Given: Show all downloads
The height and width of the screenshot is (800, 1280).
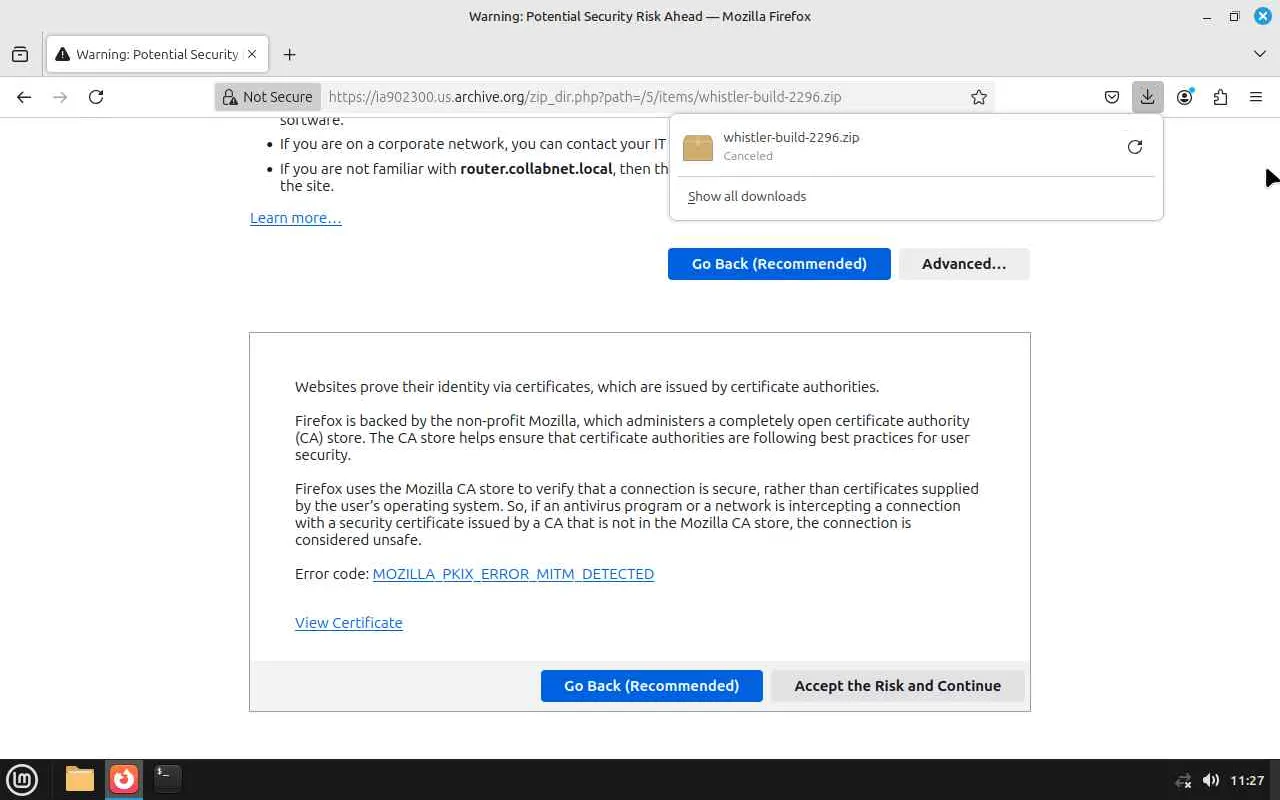Looking at the screenshot, I should [747, 196].
